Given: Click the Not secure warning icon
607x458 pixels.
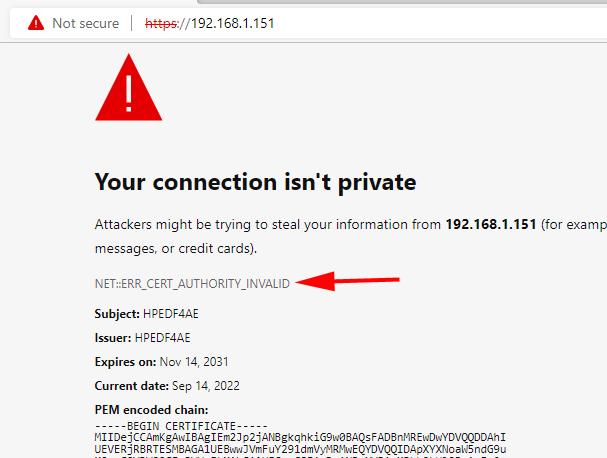Looking at the screenshot, I should tap(36, 22).
